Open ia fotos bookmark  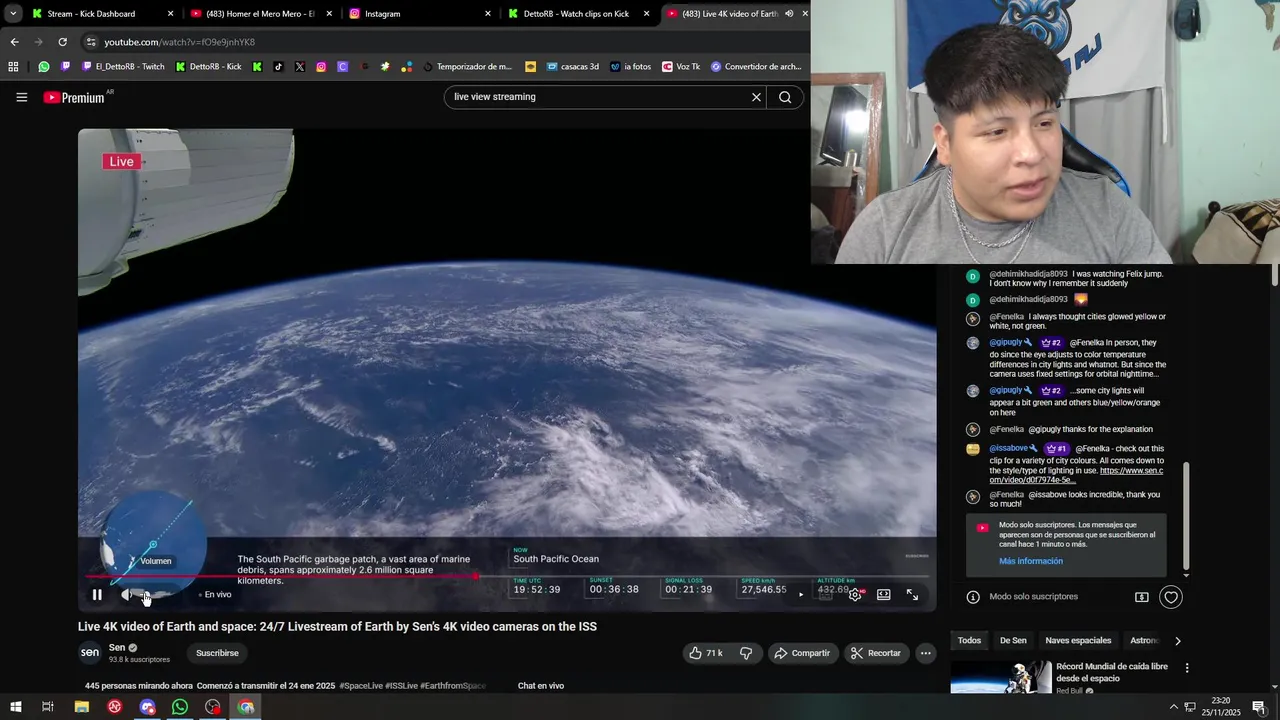pyautogui.click(x=629, y=67)
